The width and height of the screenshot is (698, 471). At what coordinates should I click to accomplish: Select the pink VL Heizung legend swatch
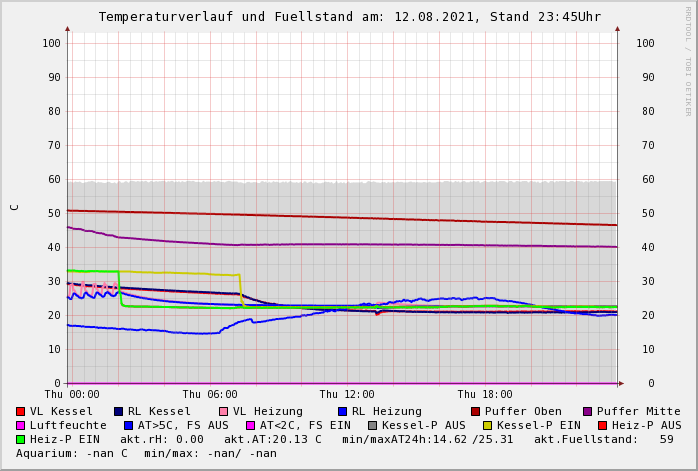coord(223,411)
